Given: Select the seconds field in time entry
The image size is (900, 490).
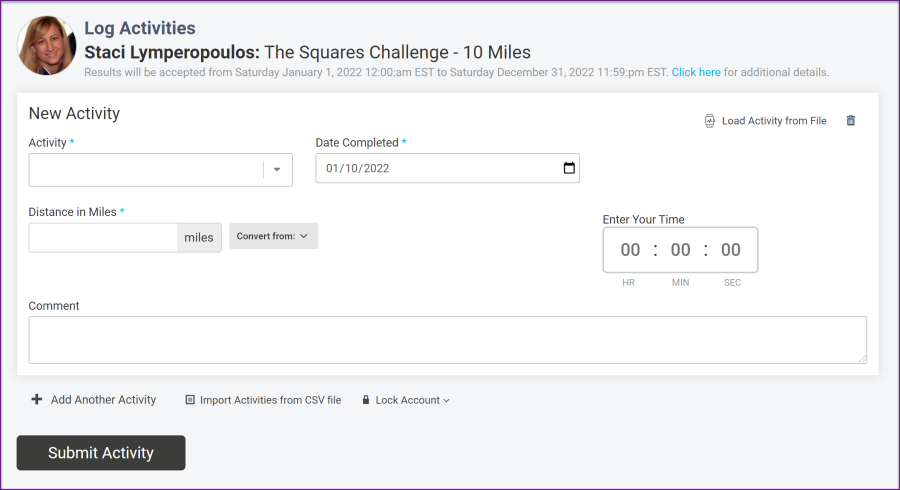Looking at the screenshot, I should coord(731,250).
